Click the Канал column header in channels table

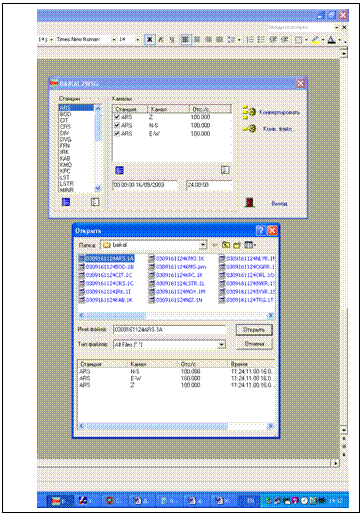click(168, 109)
